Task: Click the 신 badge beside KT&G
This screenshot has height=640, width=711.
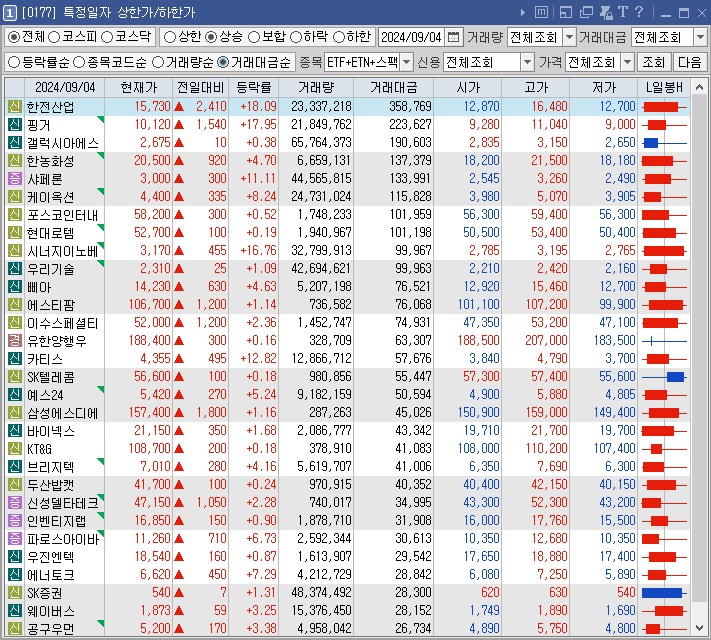Action: coord(15,449)
